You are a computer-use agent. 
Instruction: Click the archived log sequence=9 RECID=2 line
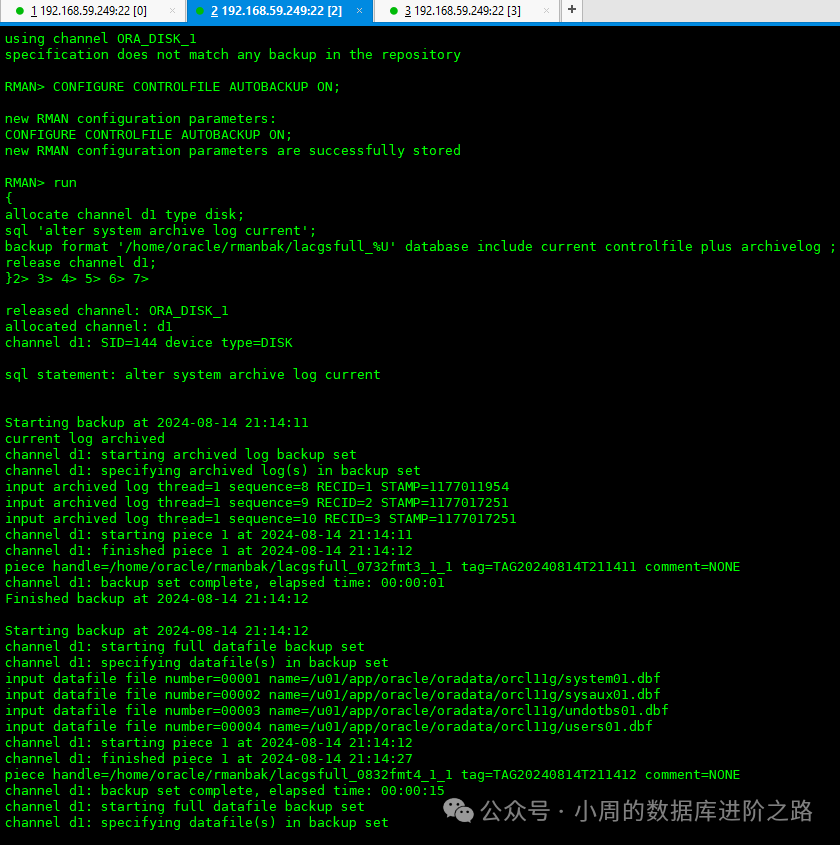click(257, 503)
